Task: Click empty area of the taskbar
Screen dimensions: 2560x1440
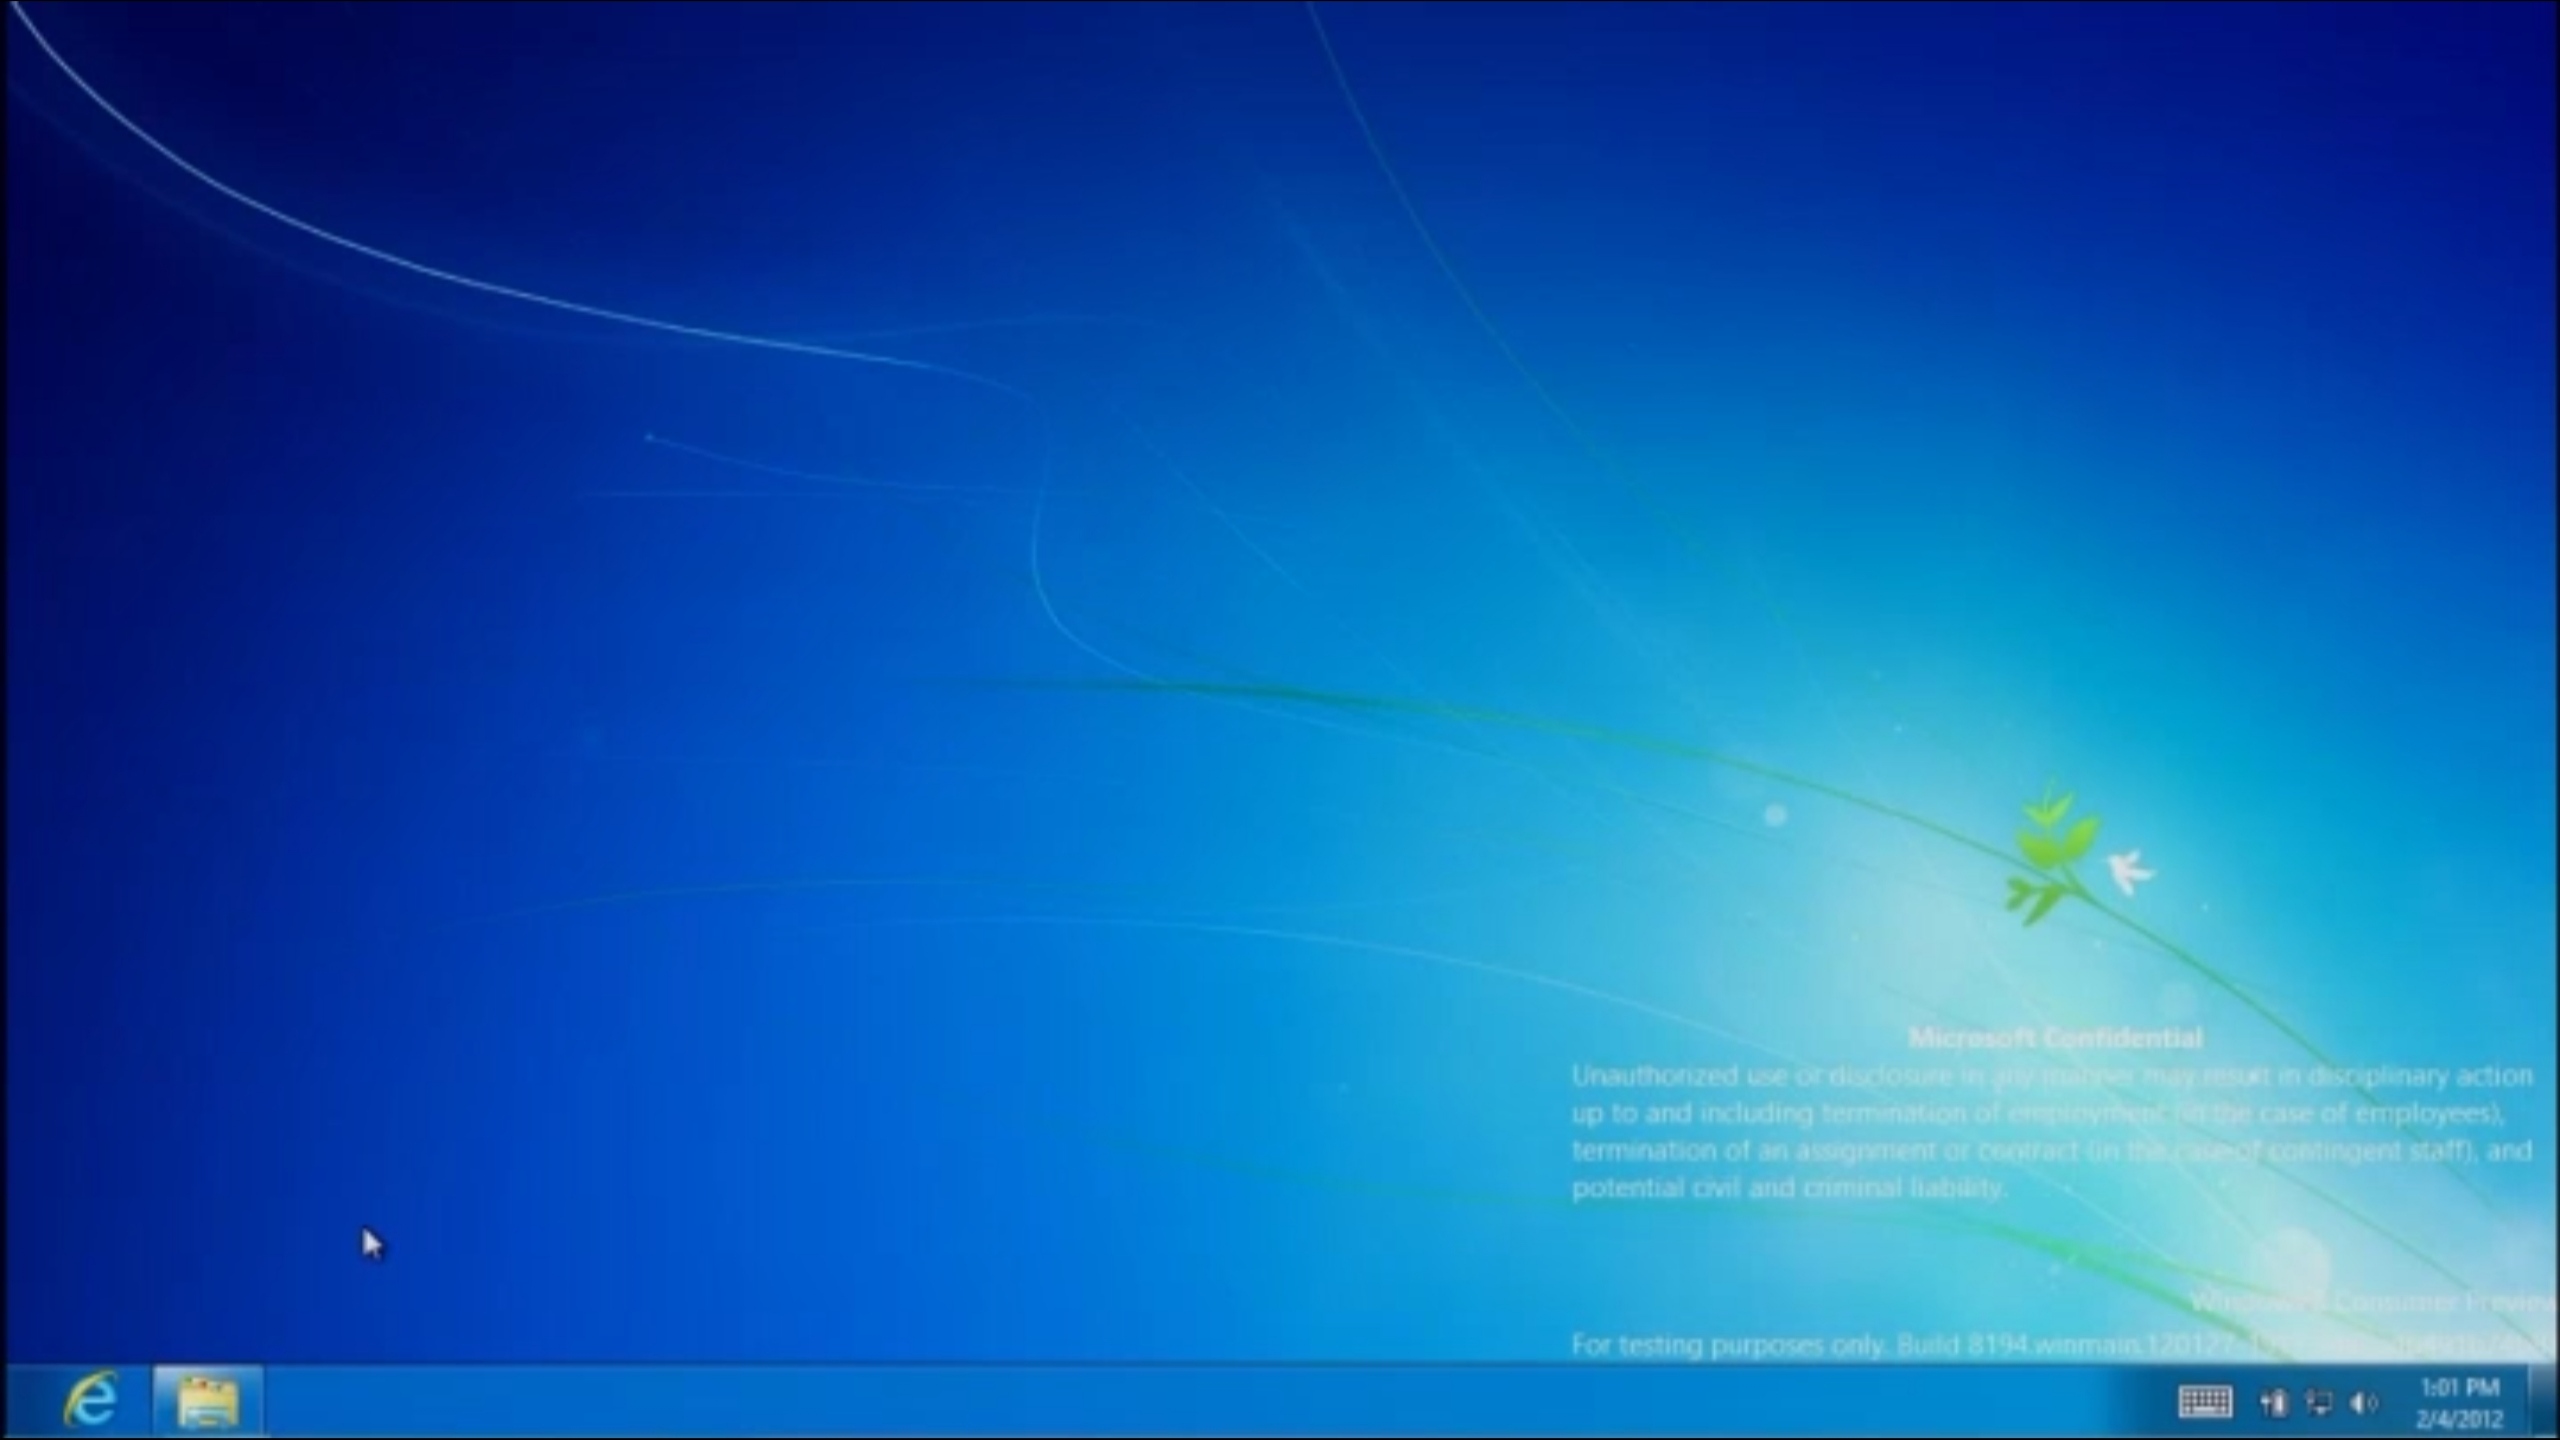Action: pos(1200,1402)
